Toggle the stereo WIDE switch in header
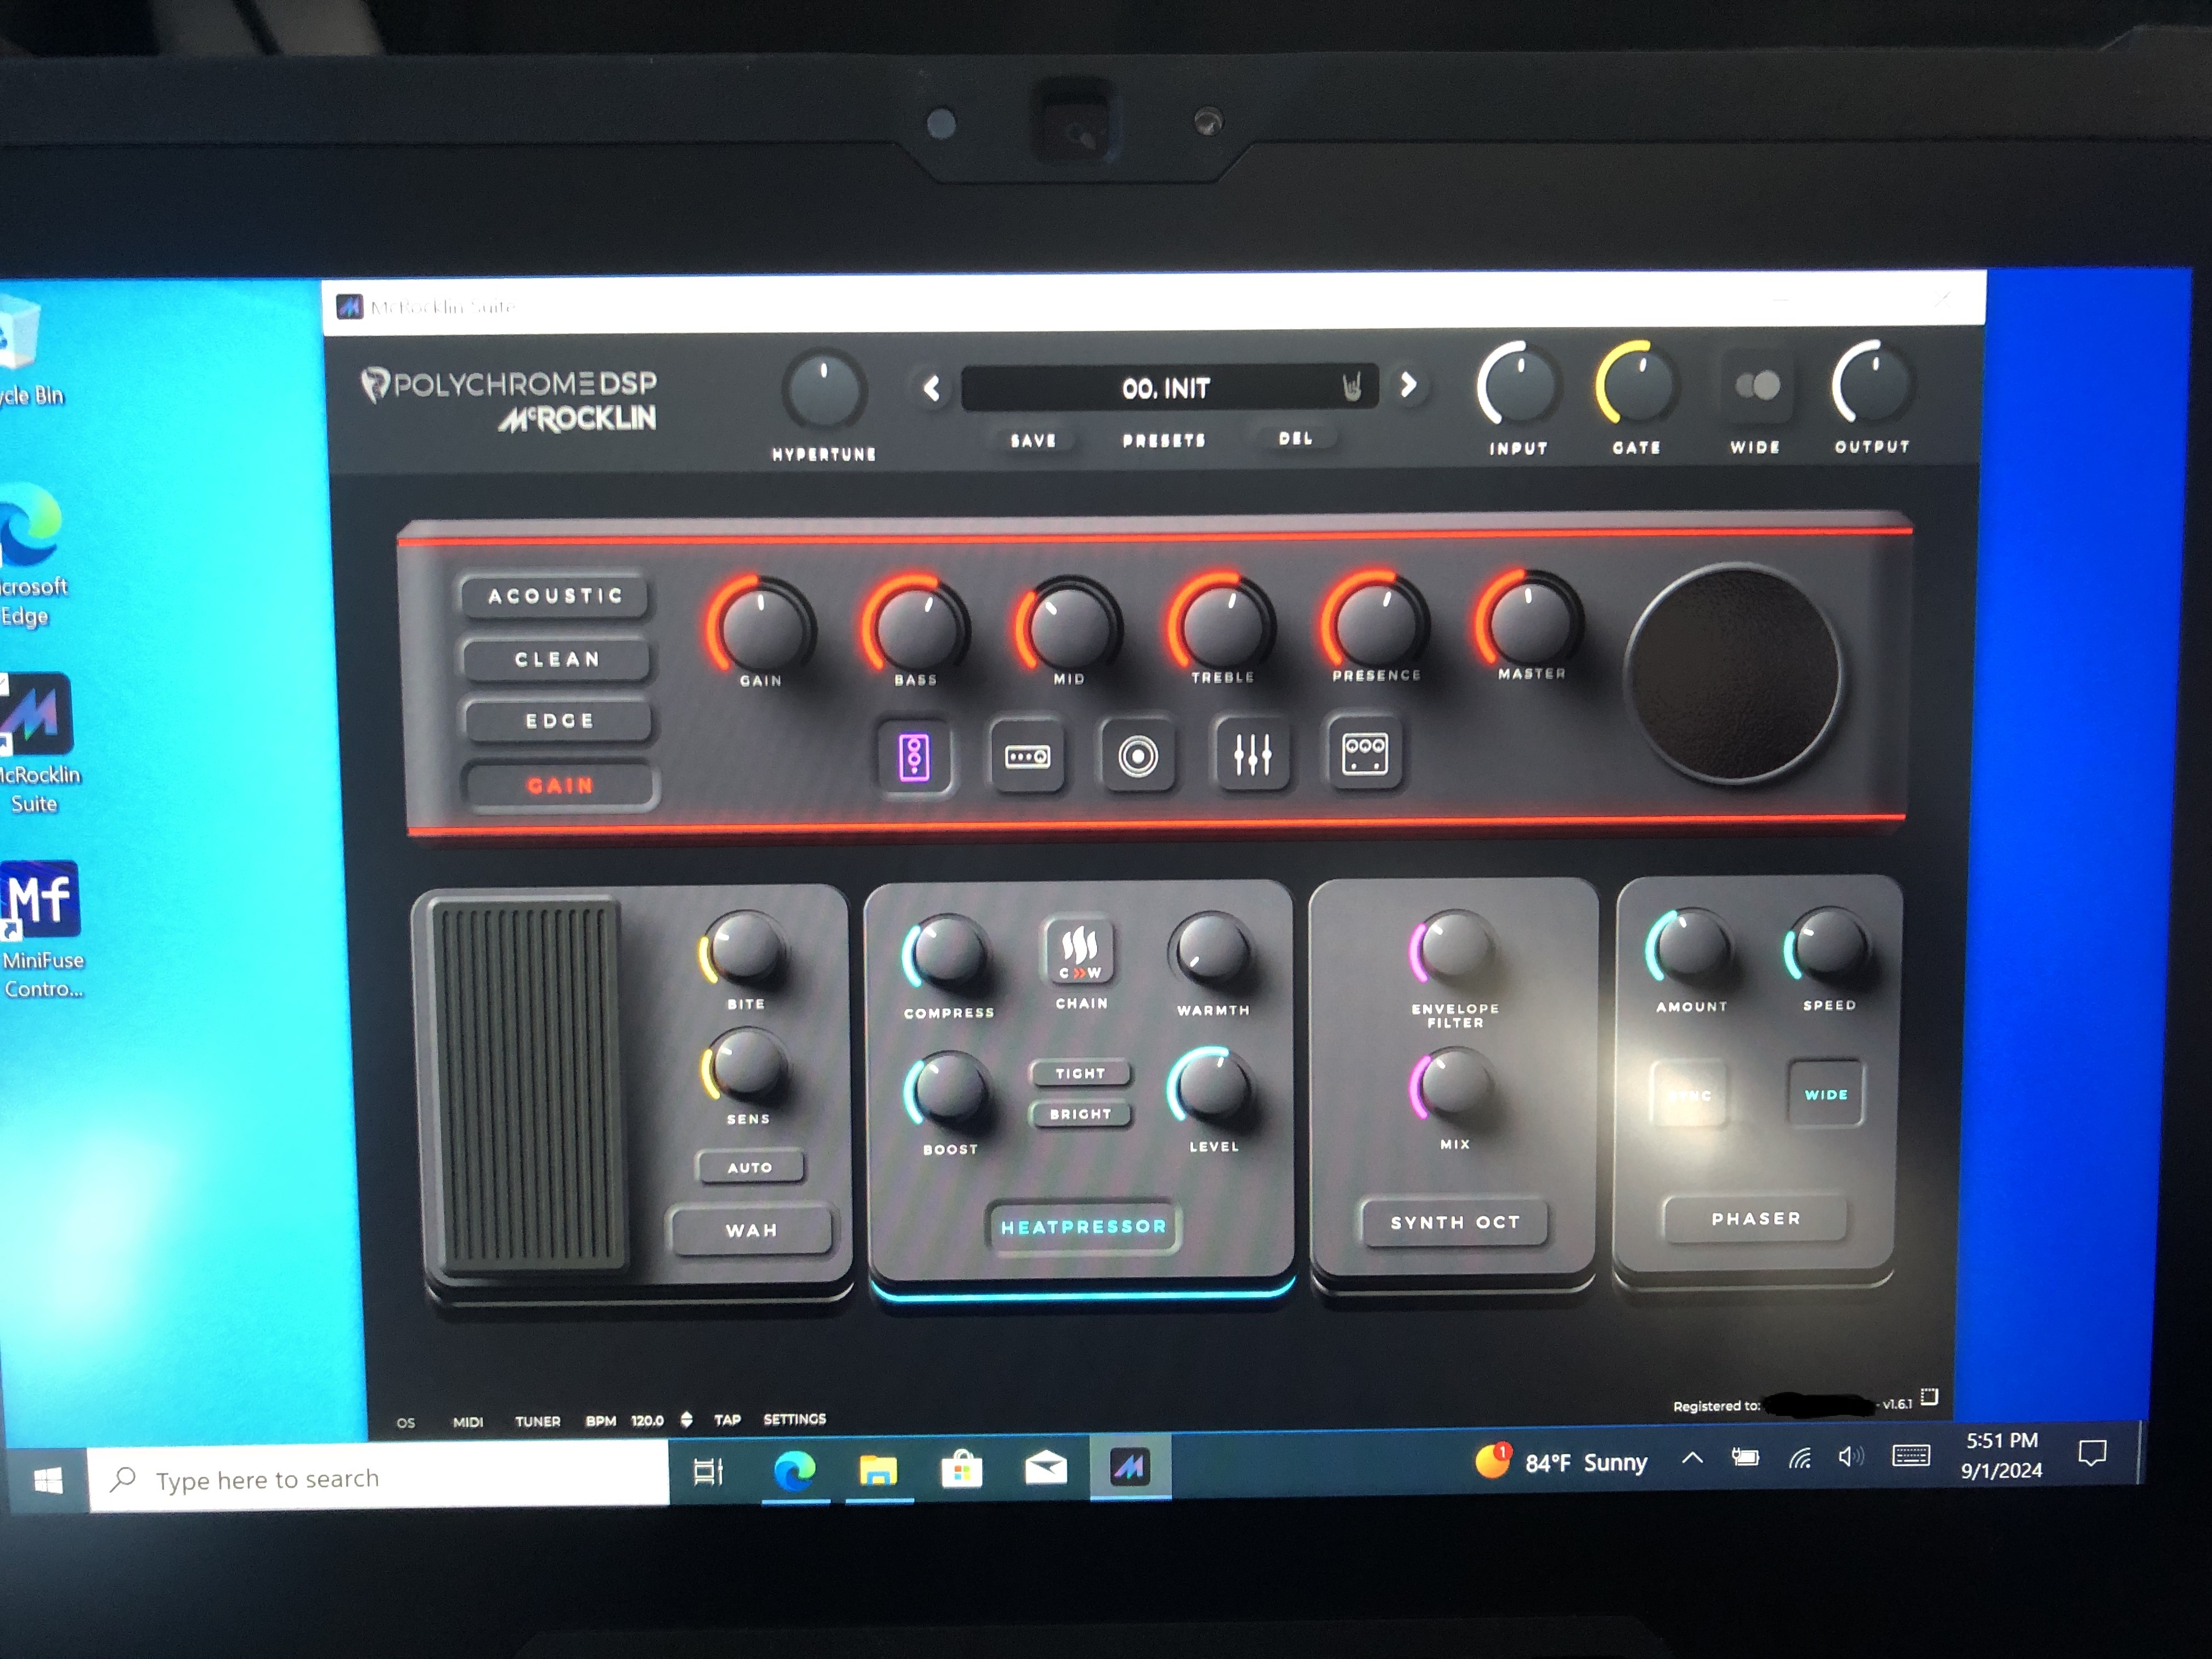The height and width of the screenshot is (1659, 2212). [1757, 386]
